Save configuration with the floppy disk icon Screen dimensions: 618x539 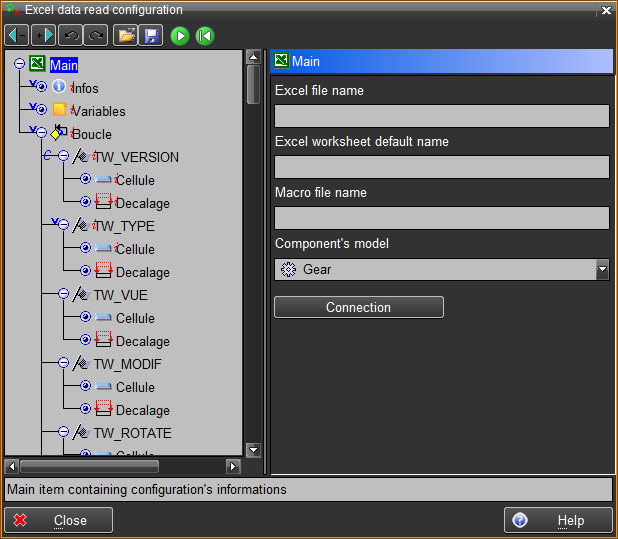[x=151, y=35]
